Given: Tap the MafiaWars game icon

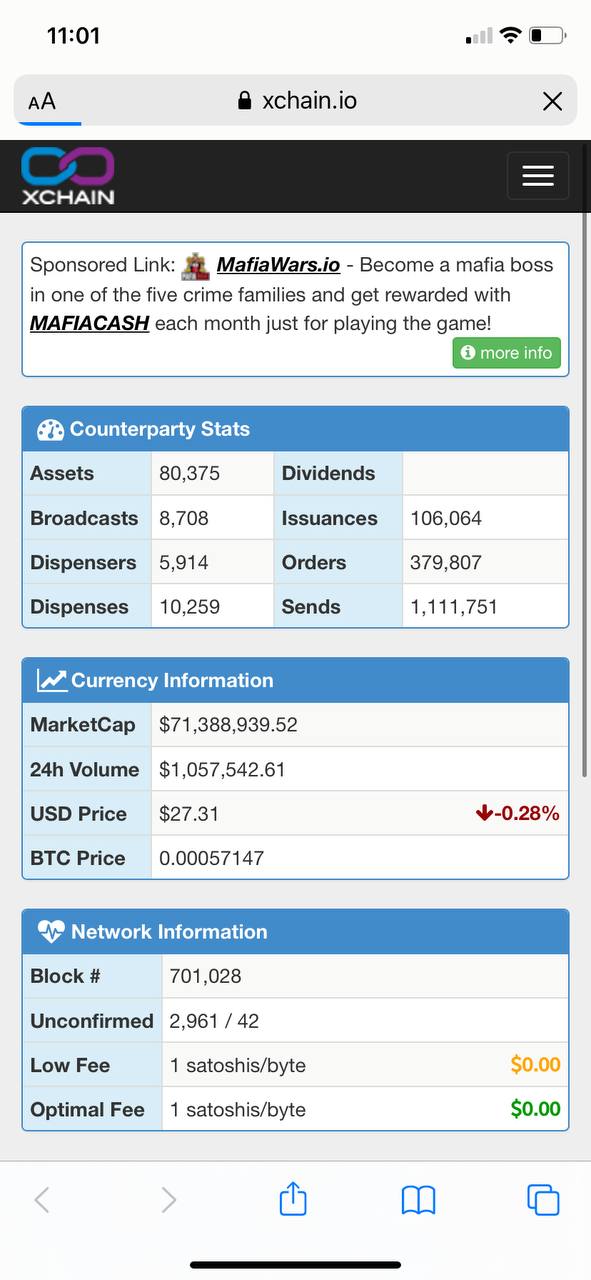Looking at the screenshot, I should [197, 265].
